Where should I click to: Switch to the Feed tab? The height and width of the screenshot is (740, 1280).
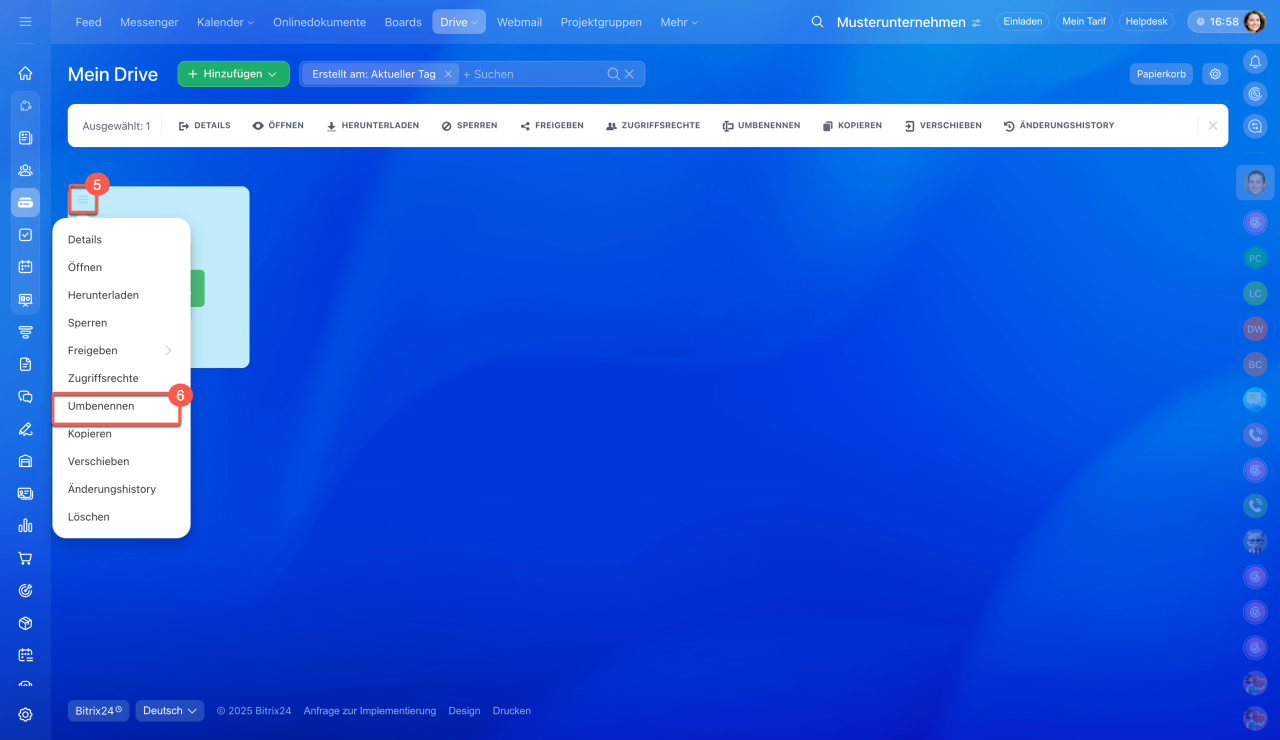point(88,22)
